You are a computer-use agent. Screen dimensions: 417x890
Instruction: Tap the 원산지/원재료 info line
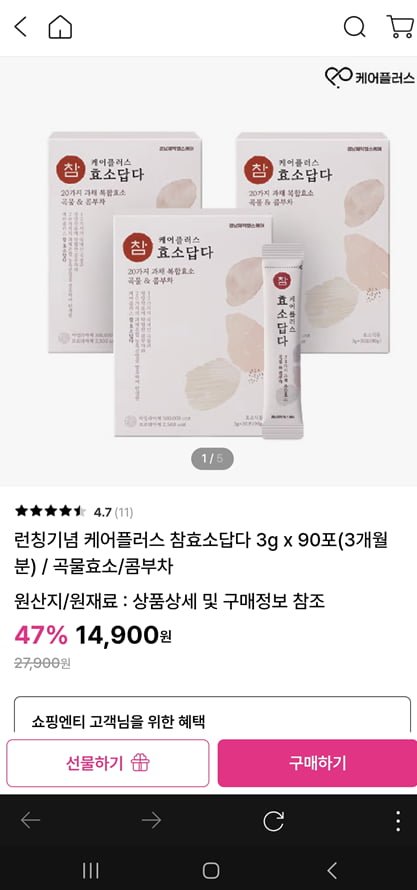point(170,601)
